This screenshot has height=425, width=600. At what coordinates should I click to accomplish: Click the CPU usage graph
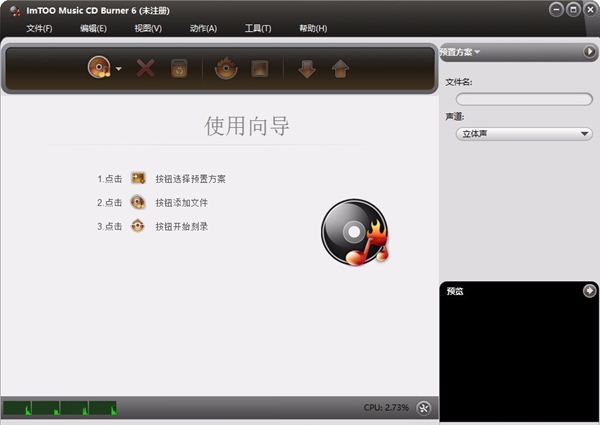(60, 408)
